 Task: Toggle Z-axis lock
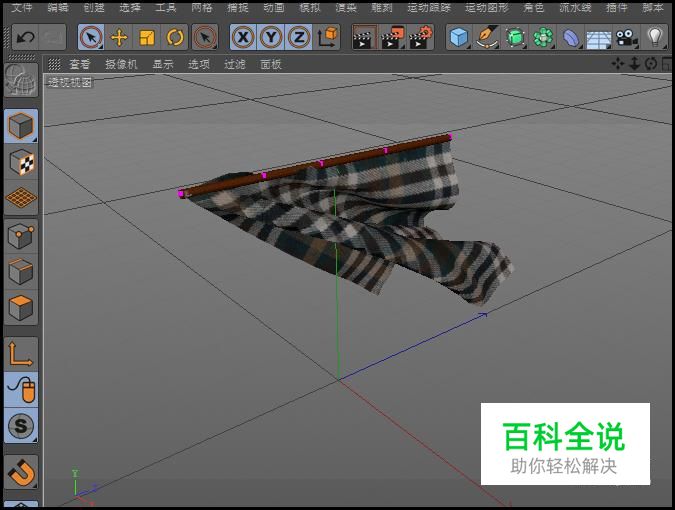point(298,38)
